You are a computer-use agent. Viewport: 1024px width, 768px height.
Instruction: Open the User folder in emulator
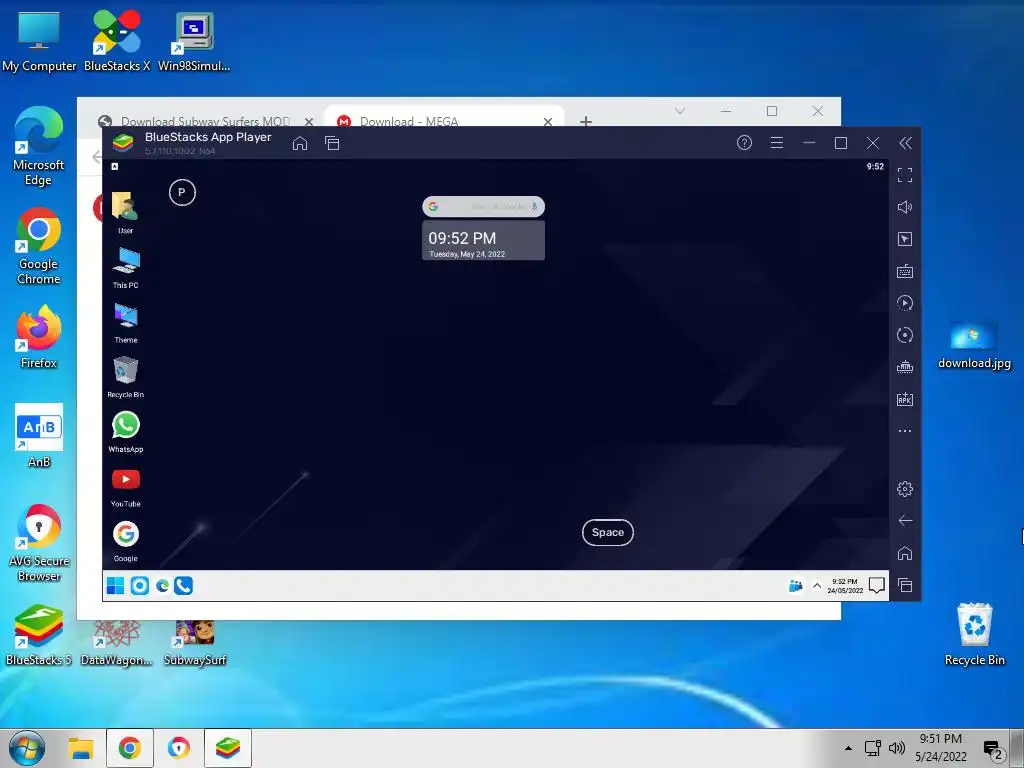coord(125,212)
